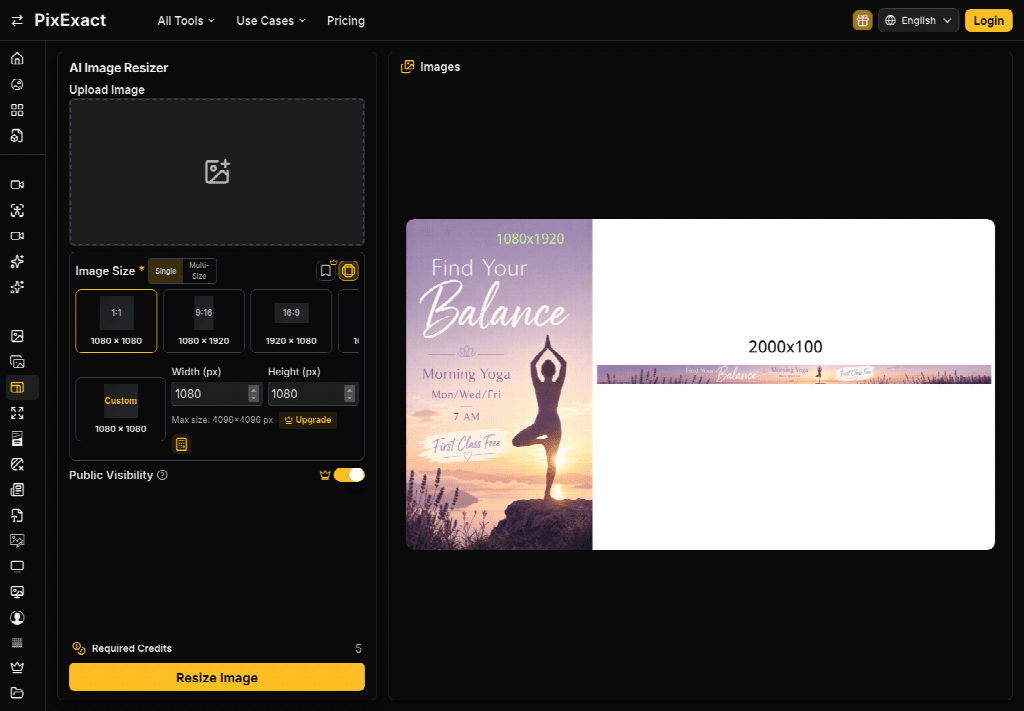The width and height of the screenshot is (1024, 711).
Task: Open the fullscreen expand-arrows icon in the sidebar
Action: point(17,413)
